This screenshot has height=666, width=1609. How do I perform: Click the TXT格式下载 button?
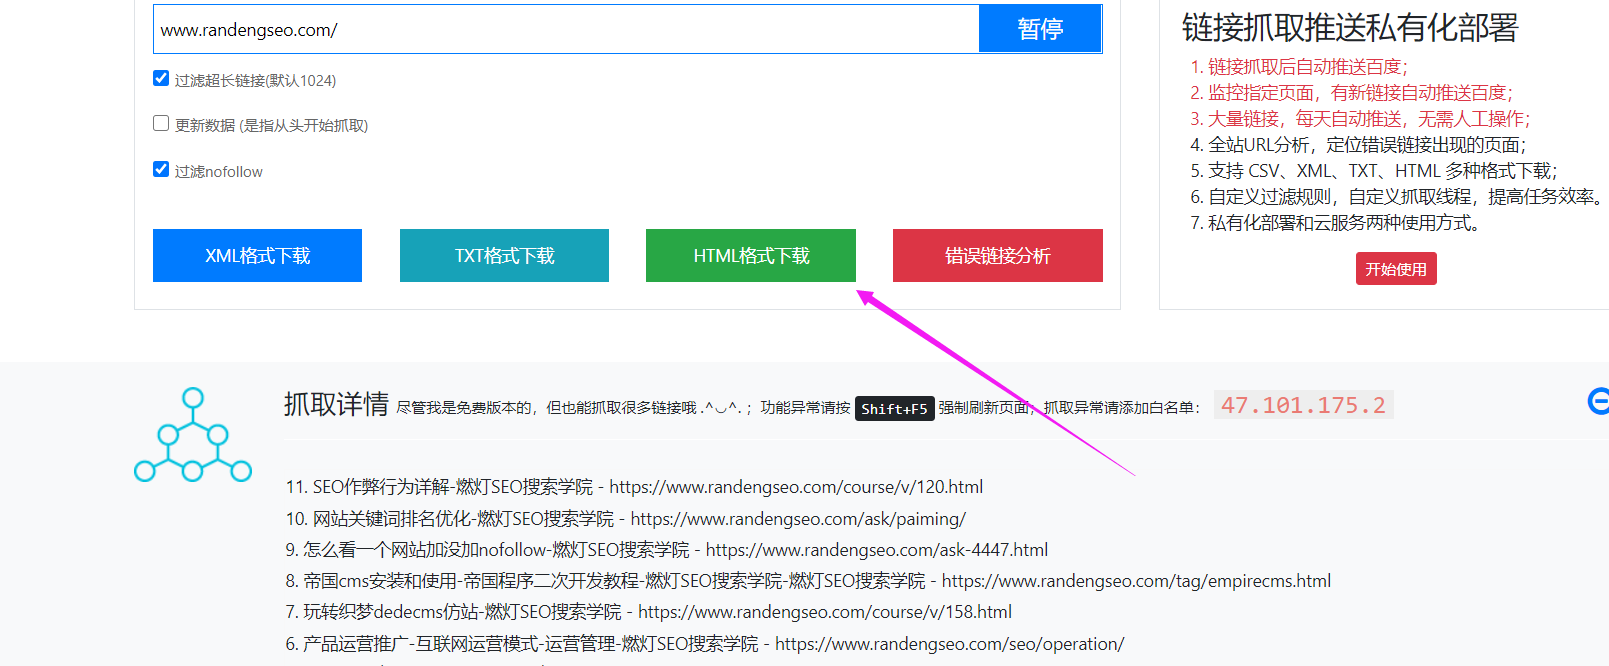click(x=504, y=256)
